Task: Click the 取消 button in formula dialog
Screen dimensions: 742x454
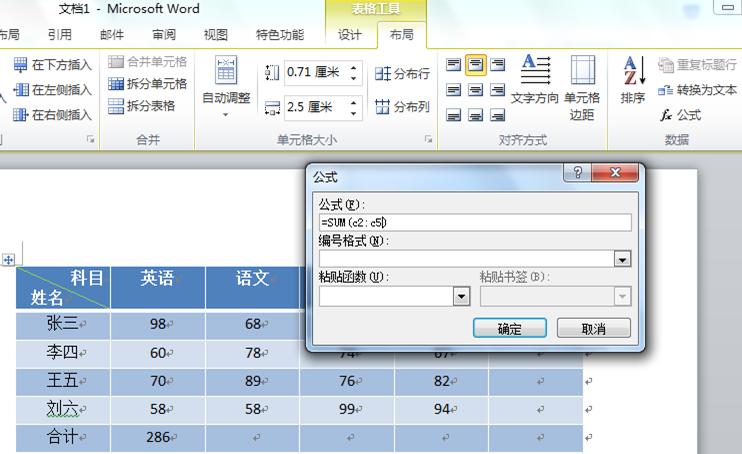Action: tap(593, 328)
